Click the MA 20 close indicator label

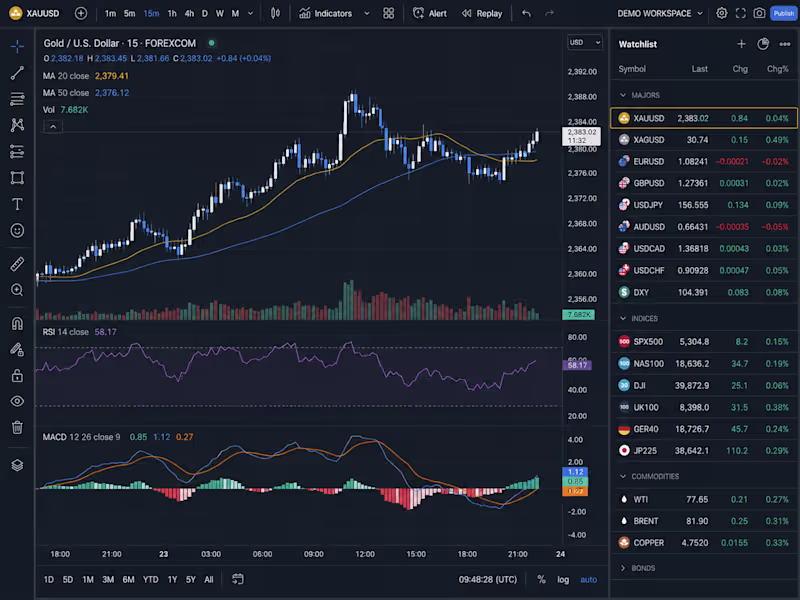66,76
